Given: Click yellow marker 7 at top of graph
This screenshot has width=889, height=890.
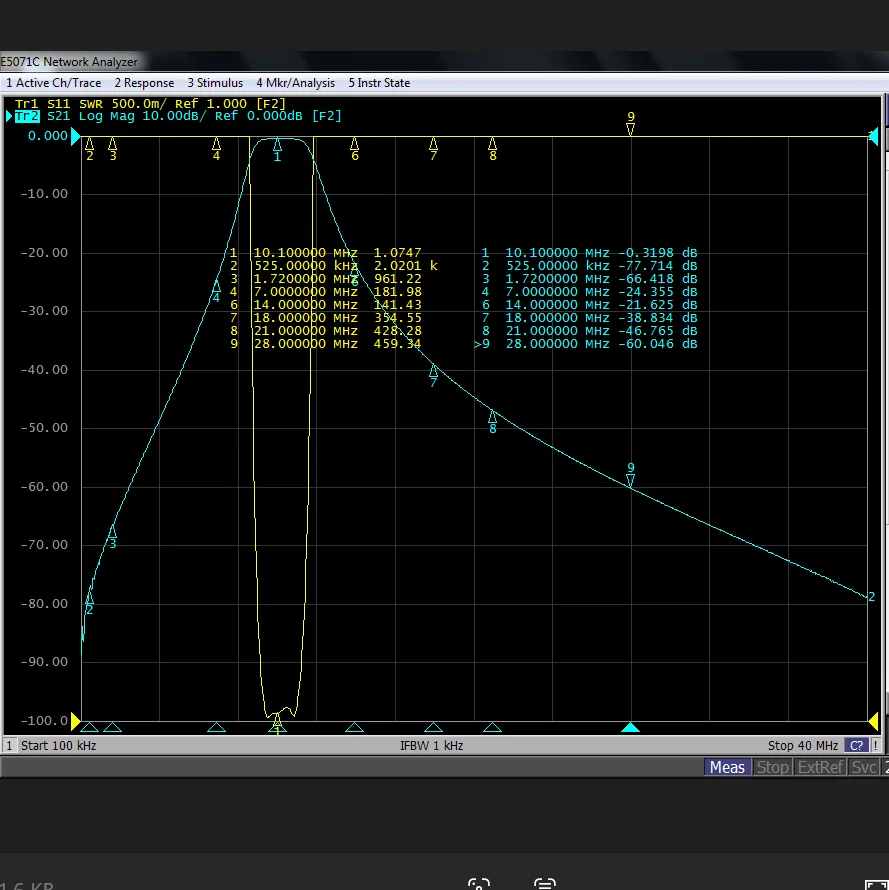Looking at the screenshot, I should [434, 149].
